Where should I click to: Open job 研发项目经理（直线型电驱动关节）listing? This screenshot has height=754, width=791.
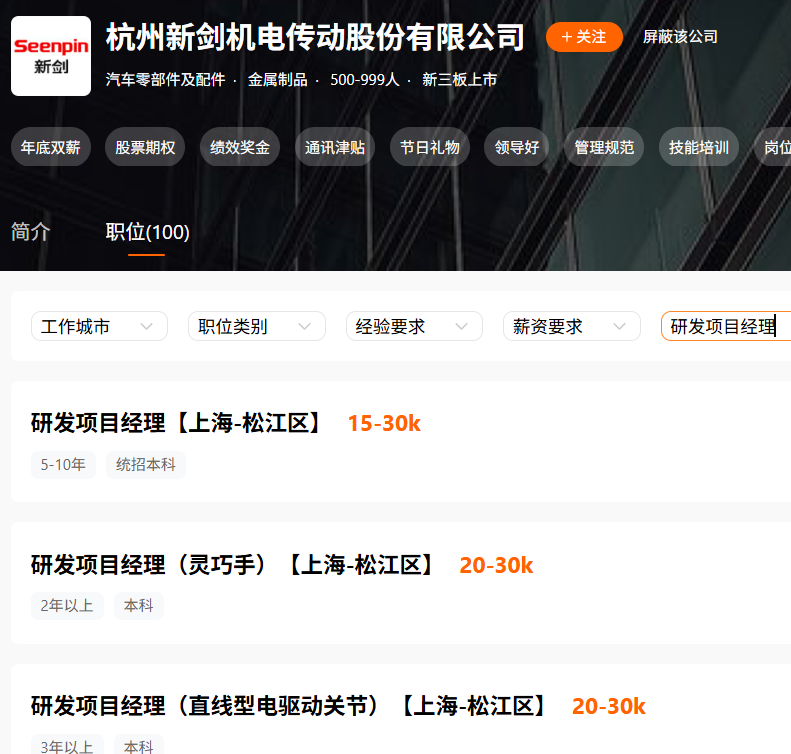tap(289, 706)
